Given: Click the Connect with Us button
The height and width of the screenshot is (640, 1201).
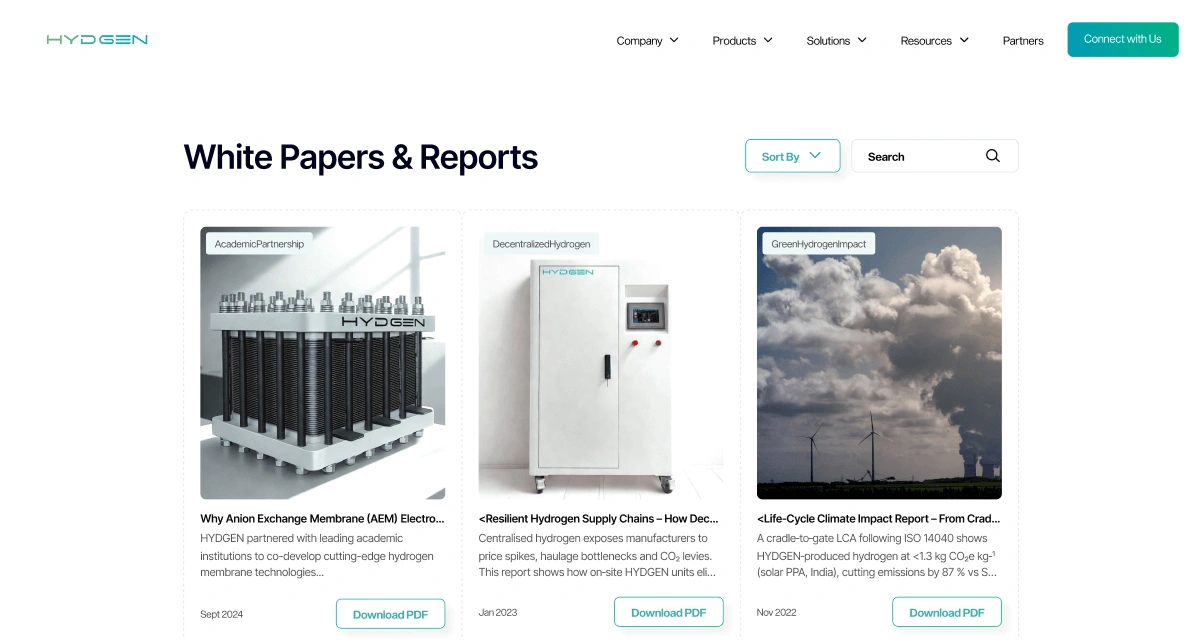Looking at the screenshot, I should pos(1123,39).
